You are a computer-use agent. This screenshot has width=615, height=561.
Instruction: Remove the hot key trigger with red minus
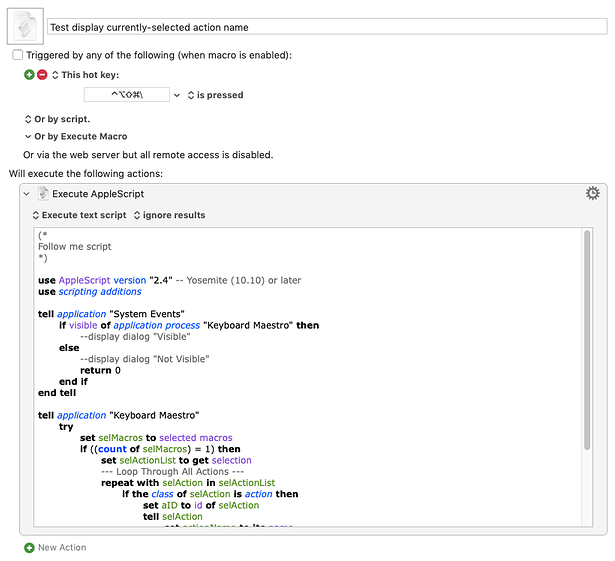coord(42,75)
